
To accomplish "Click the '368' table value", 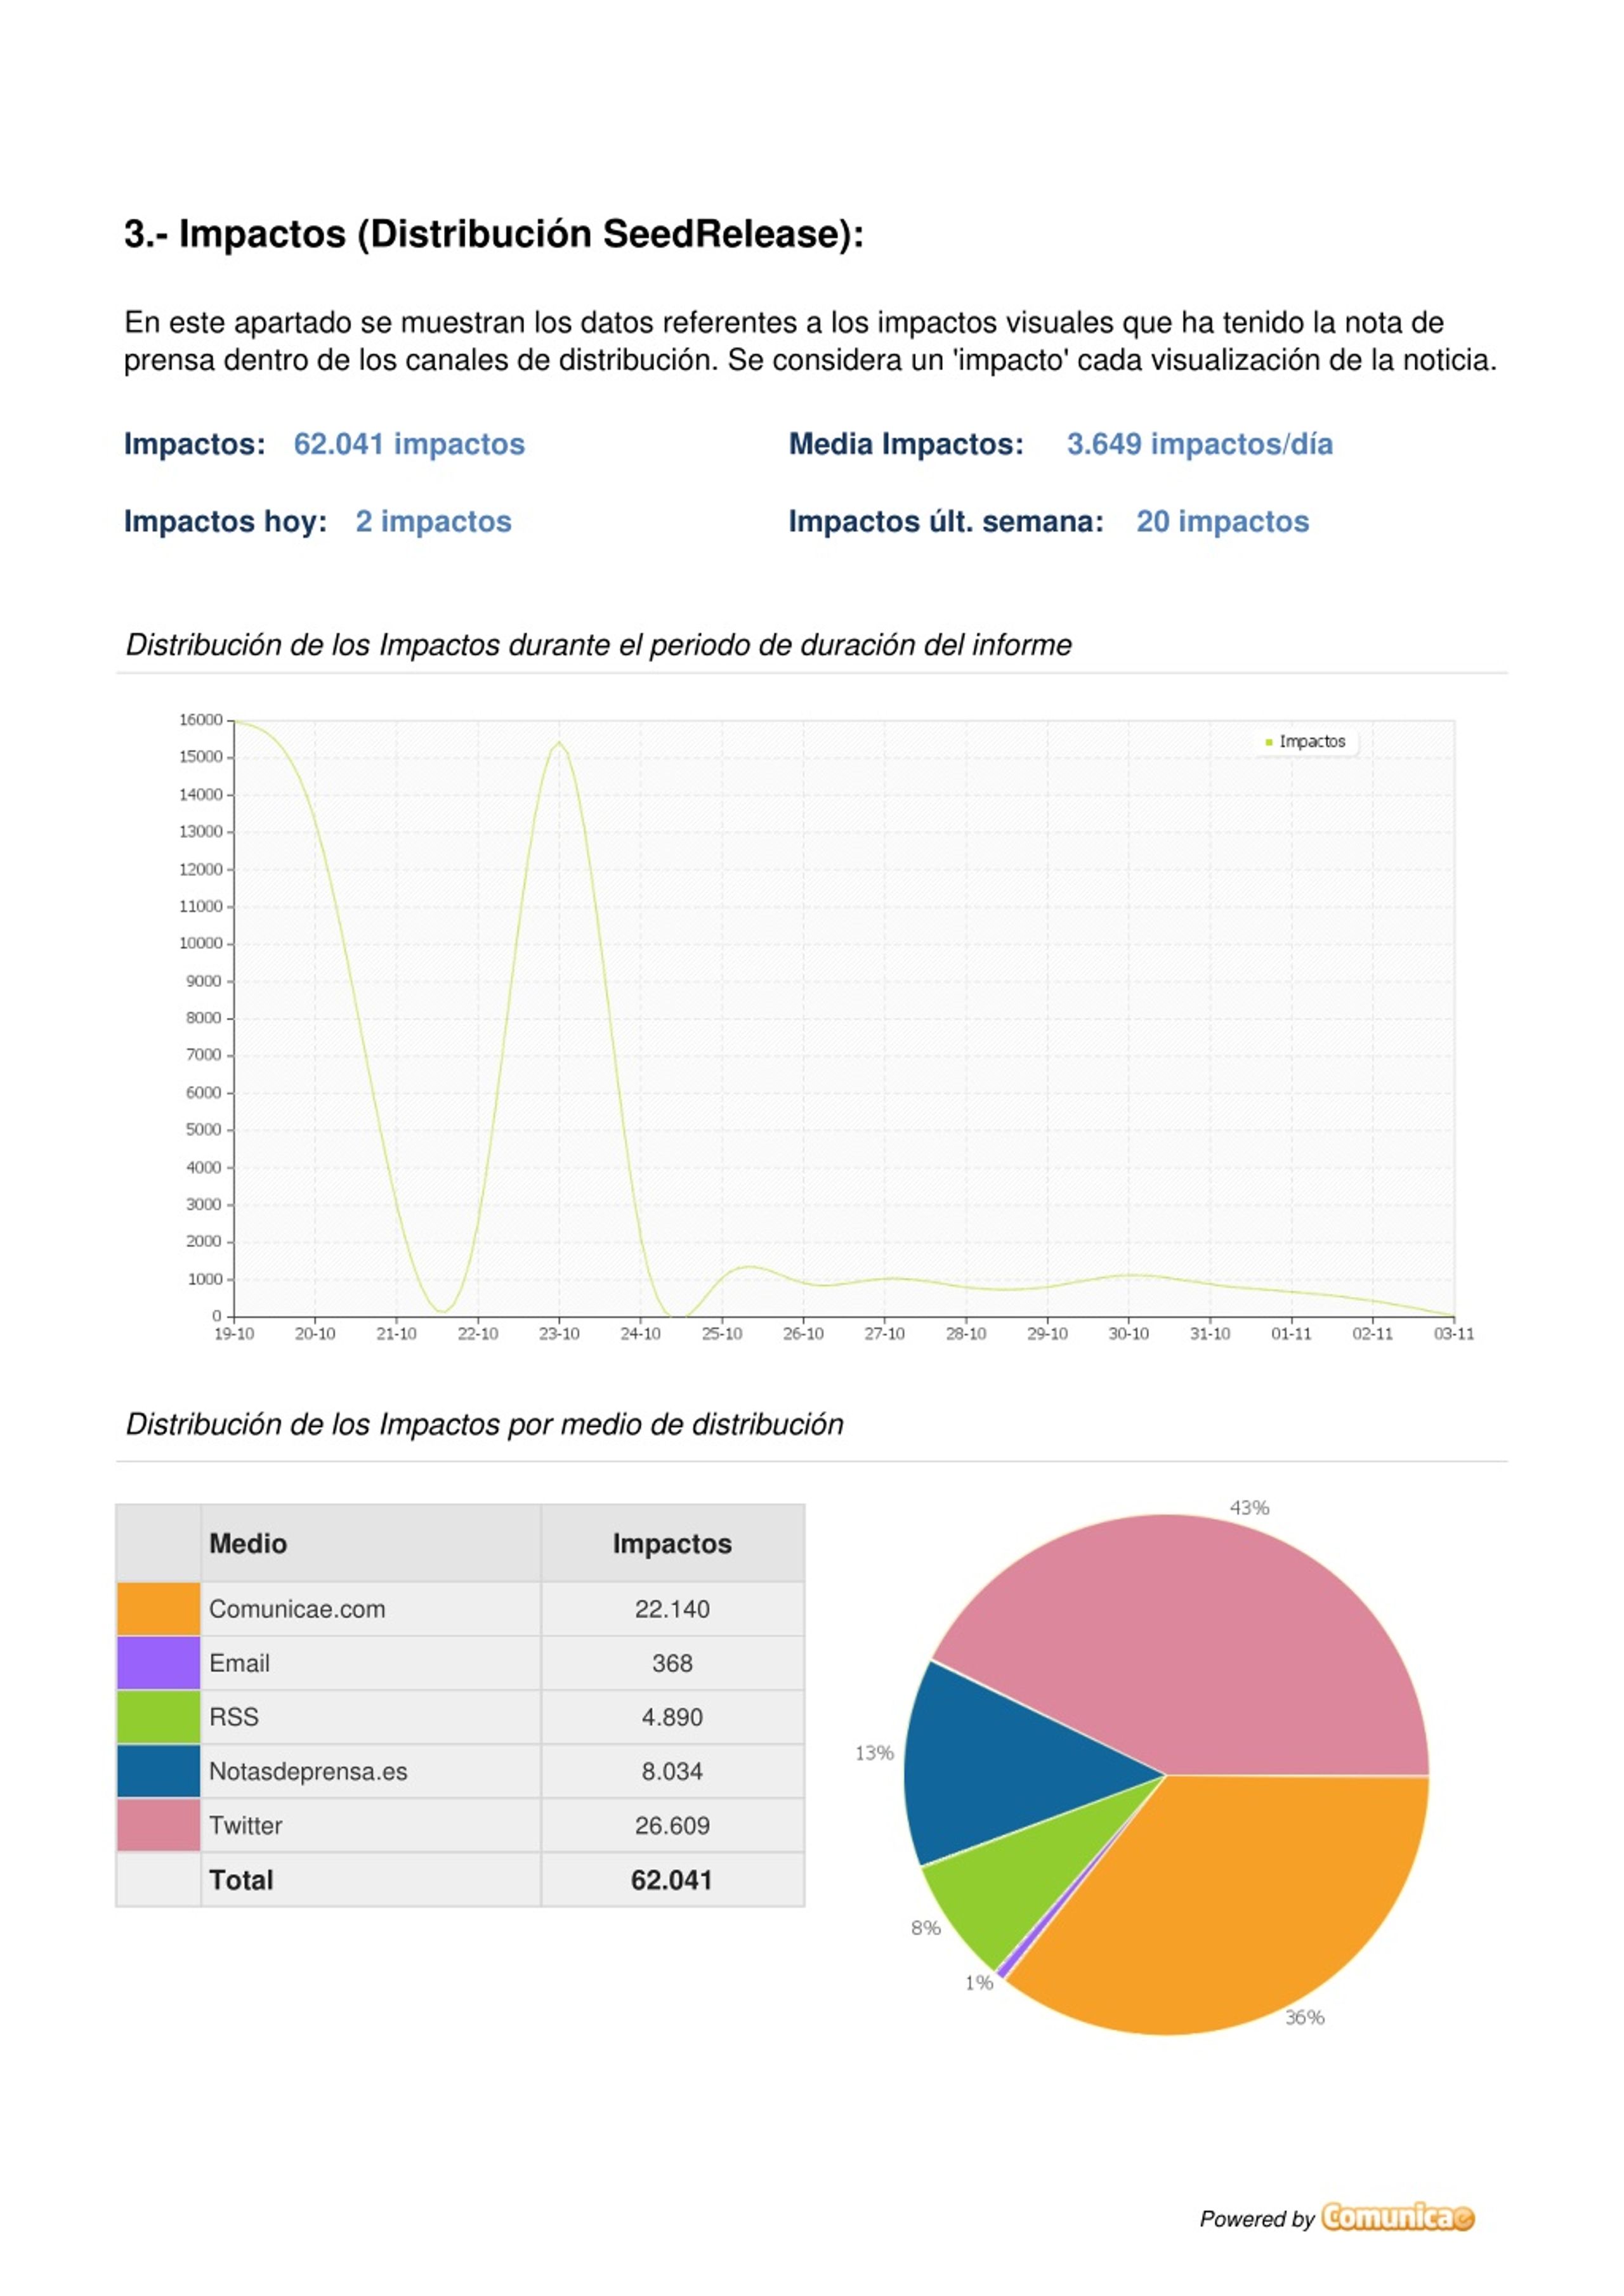I will click(x=672, y=1663).
